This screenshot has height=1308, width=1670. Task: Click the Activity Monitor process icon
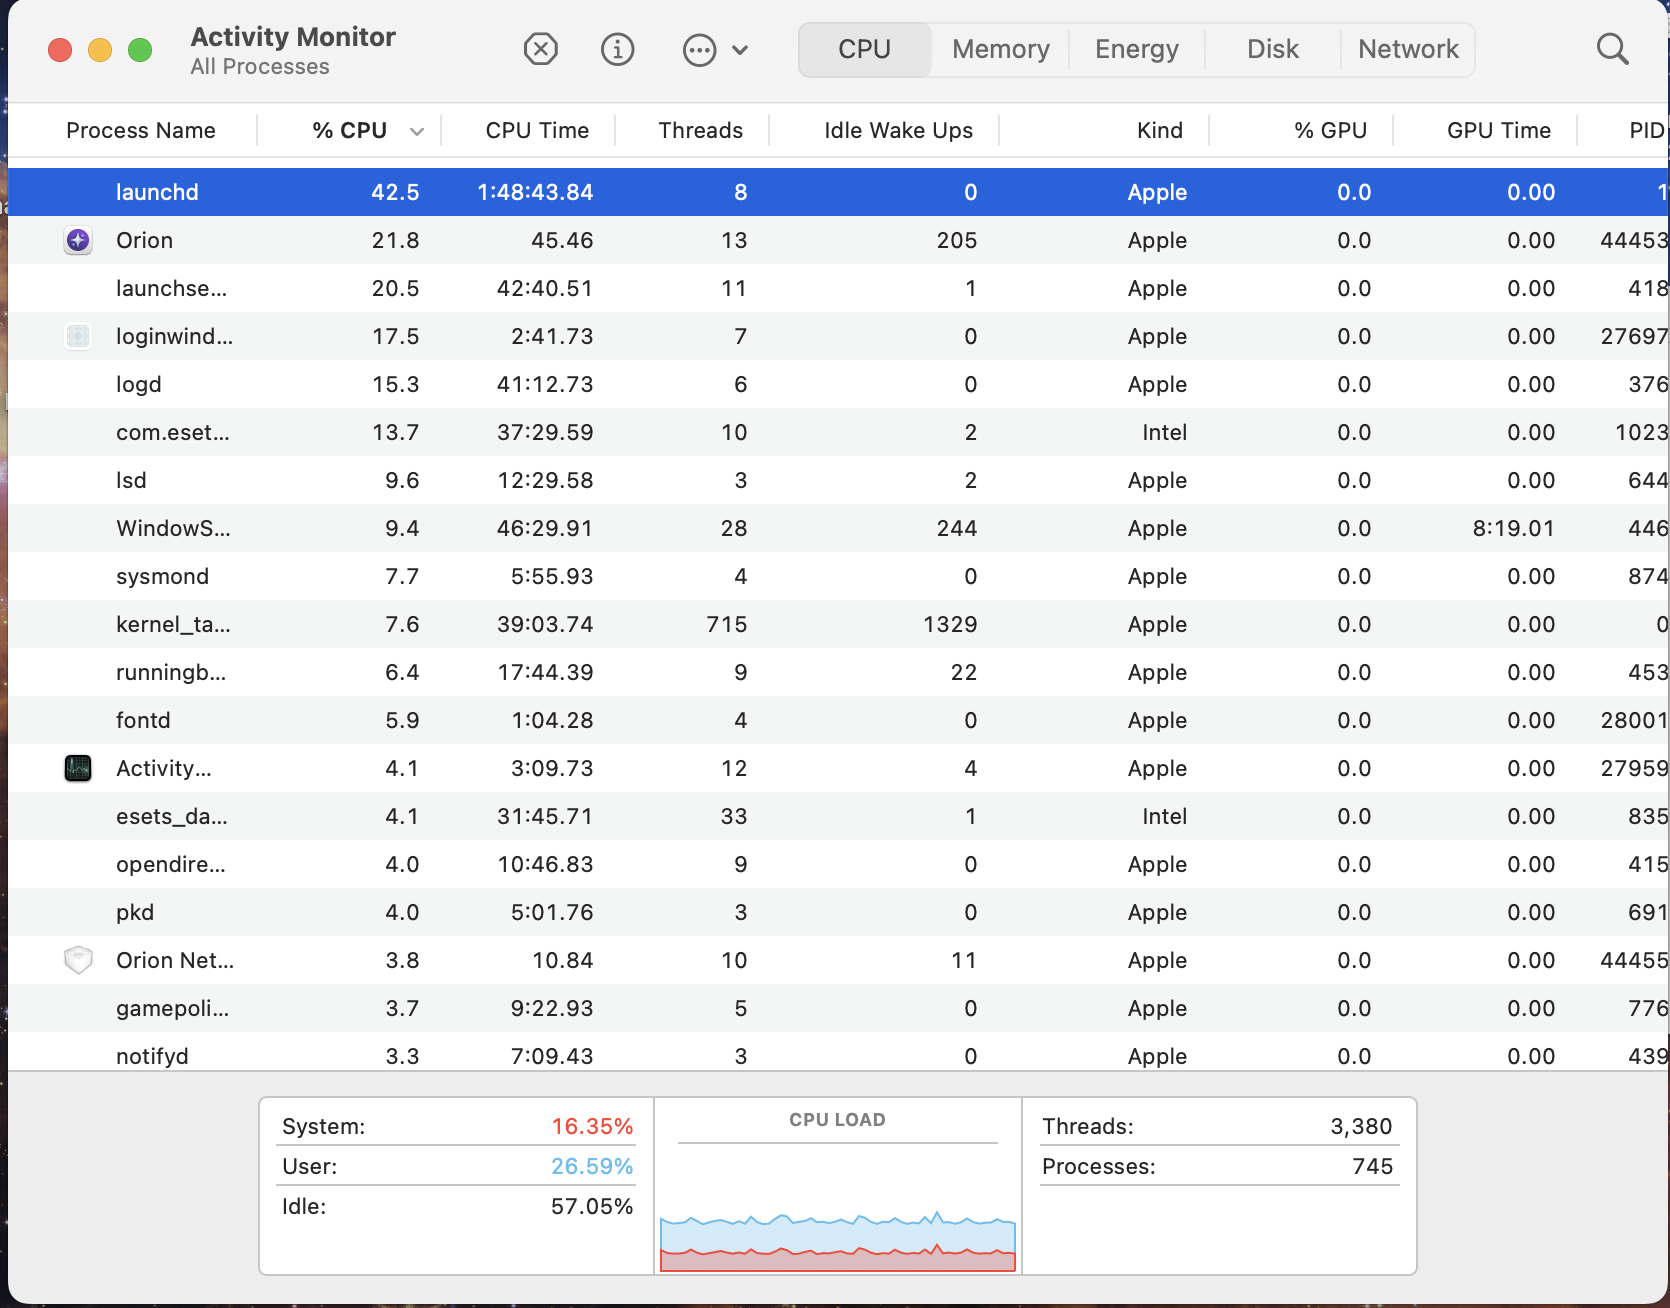78,768
